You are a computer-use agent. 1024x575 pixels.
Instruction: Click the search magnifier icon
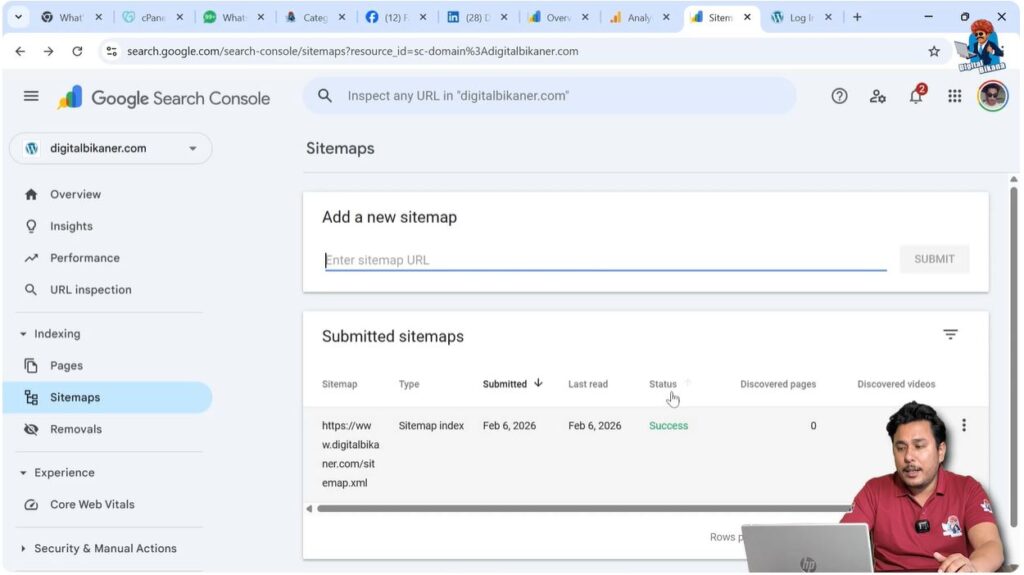pos(325,96)
